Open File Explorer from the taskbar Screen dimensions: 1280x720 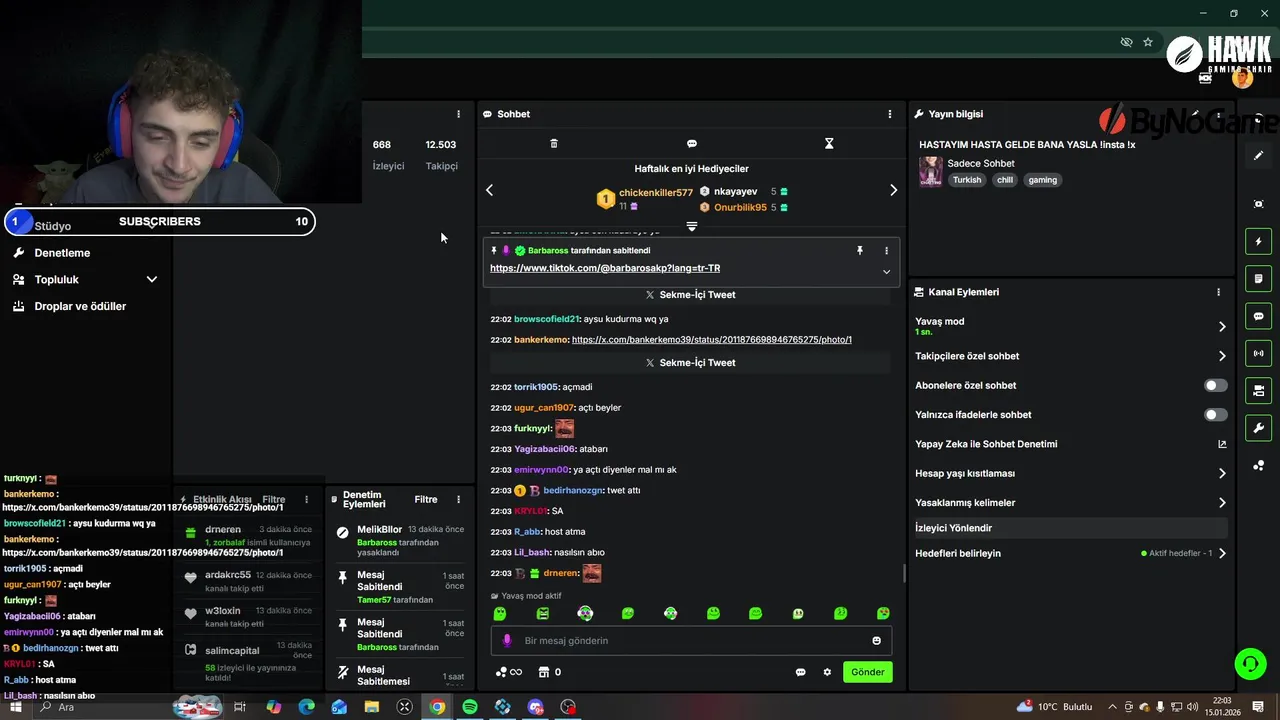(x=372, y=707)
